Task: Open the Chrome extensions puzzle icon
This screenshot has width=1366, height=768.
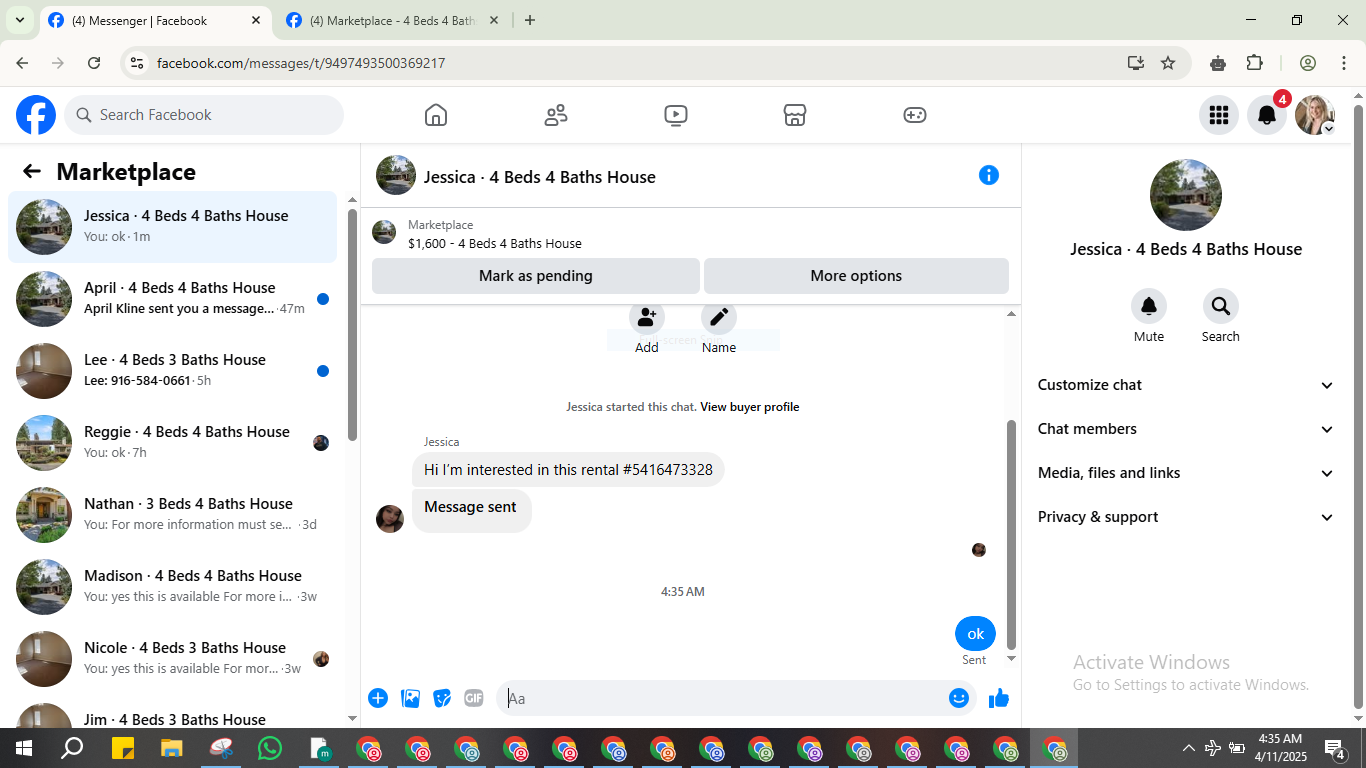Action: coord(1254,63)
